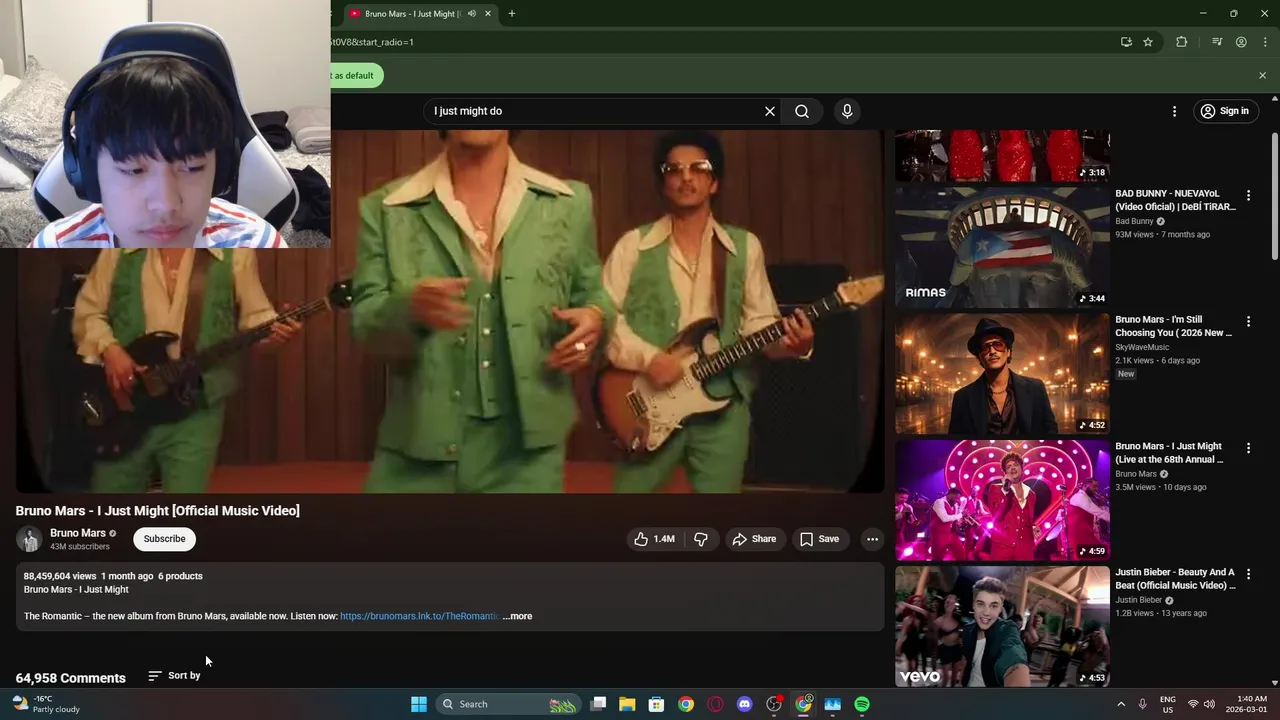Open Opera GX from the taskbar
The image size is (1280, 720).
pyautogui.click(x=715, y=704)
